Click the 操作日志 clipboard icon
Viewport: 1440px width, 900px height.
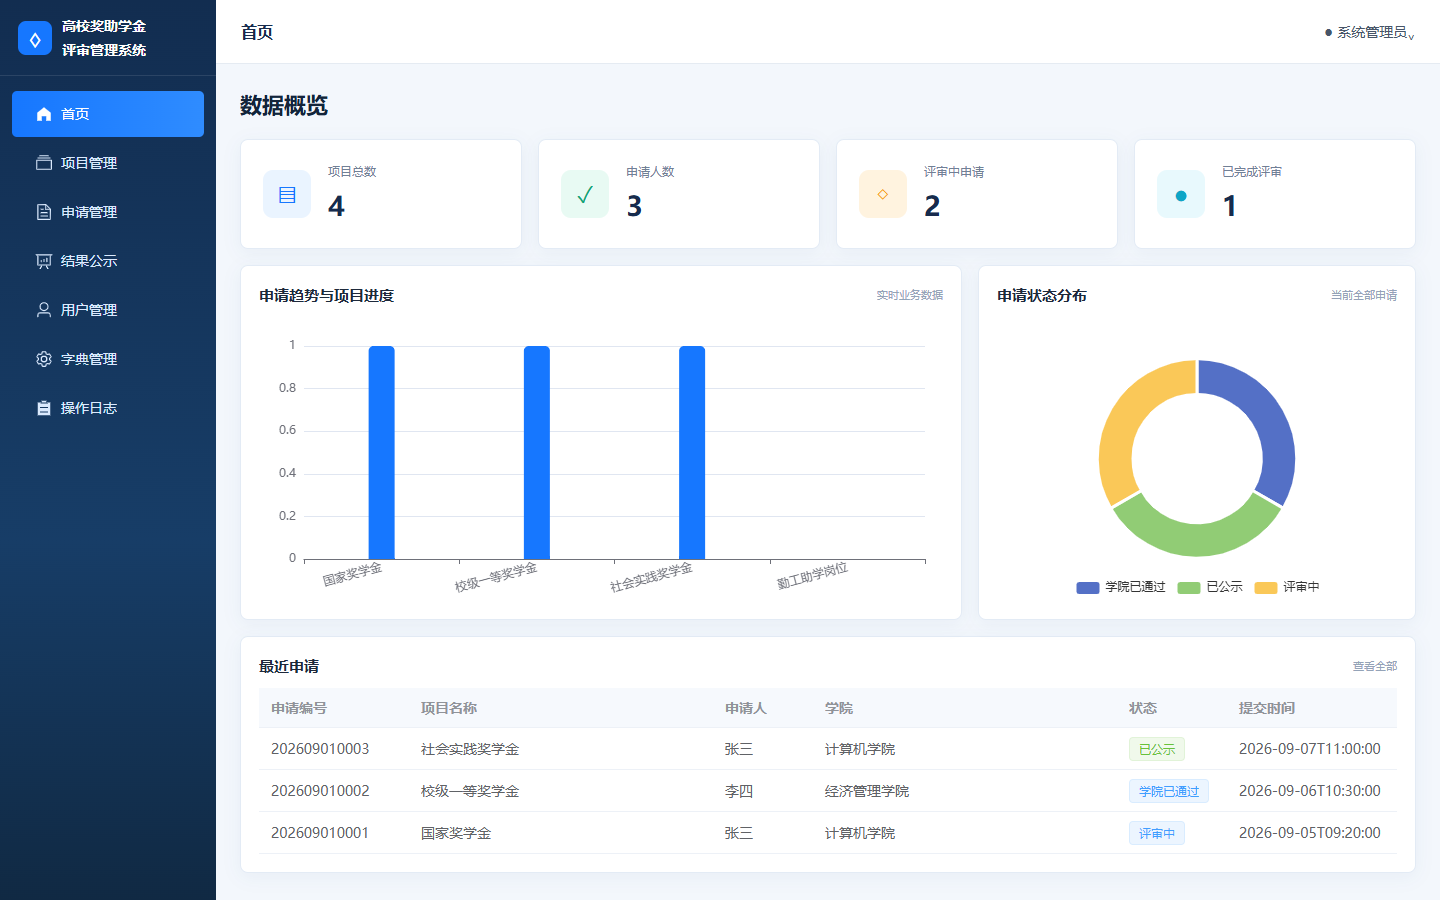click(44, 408)
